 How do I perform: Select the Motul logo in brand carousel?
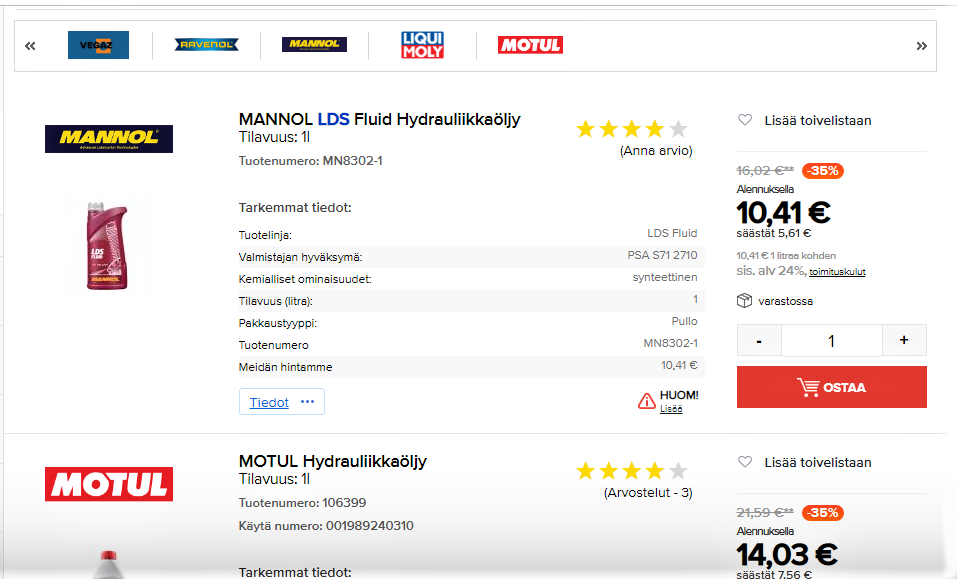point(530,45)
